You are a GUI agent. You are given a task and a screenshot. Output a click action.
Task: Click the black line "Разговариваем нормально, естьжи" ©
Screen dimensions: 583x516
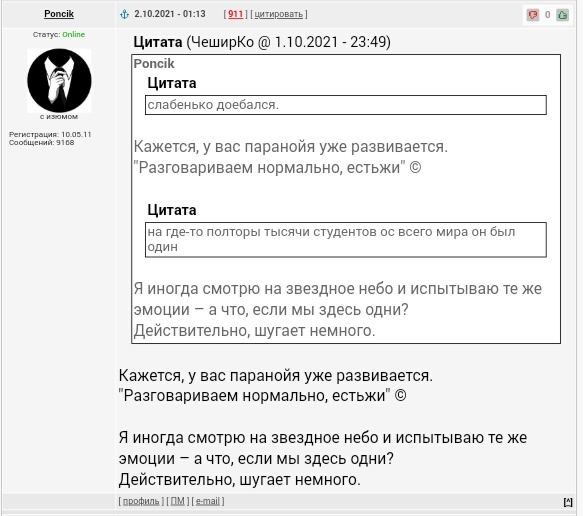pos(262,396)
